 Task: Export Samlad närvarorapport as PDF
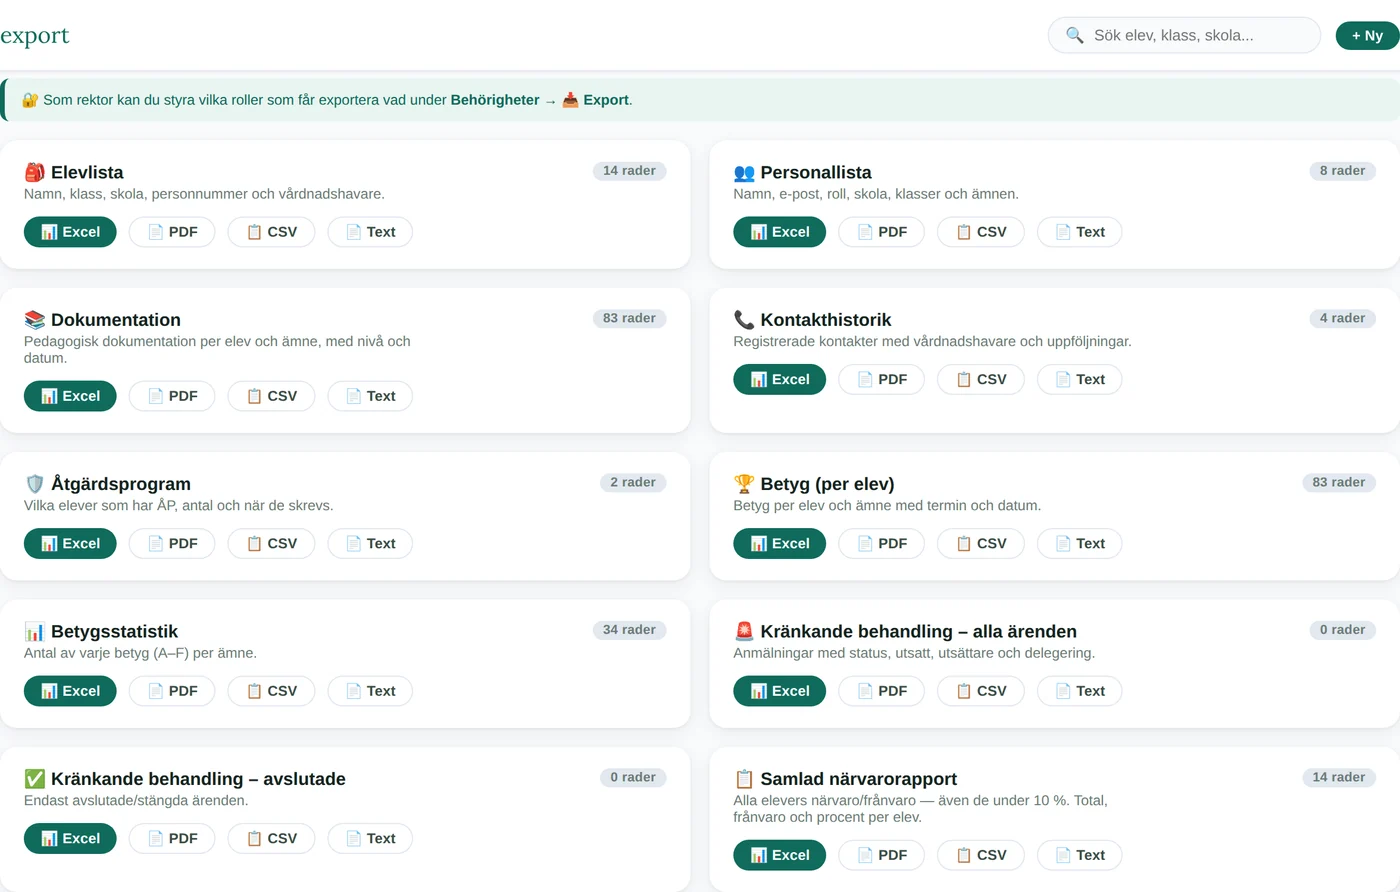click(x=882, y=855)
